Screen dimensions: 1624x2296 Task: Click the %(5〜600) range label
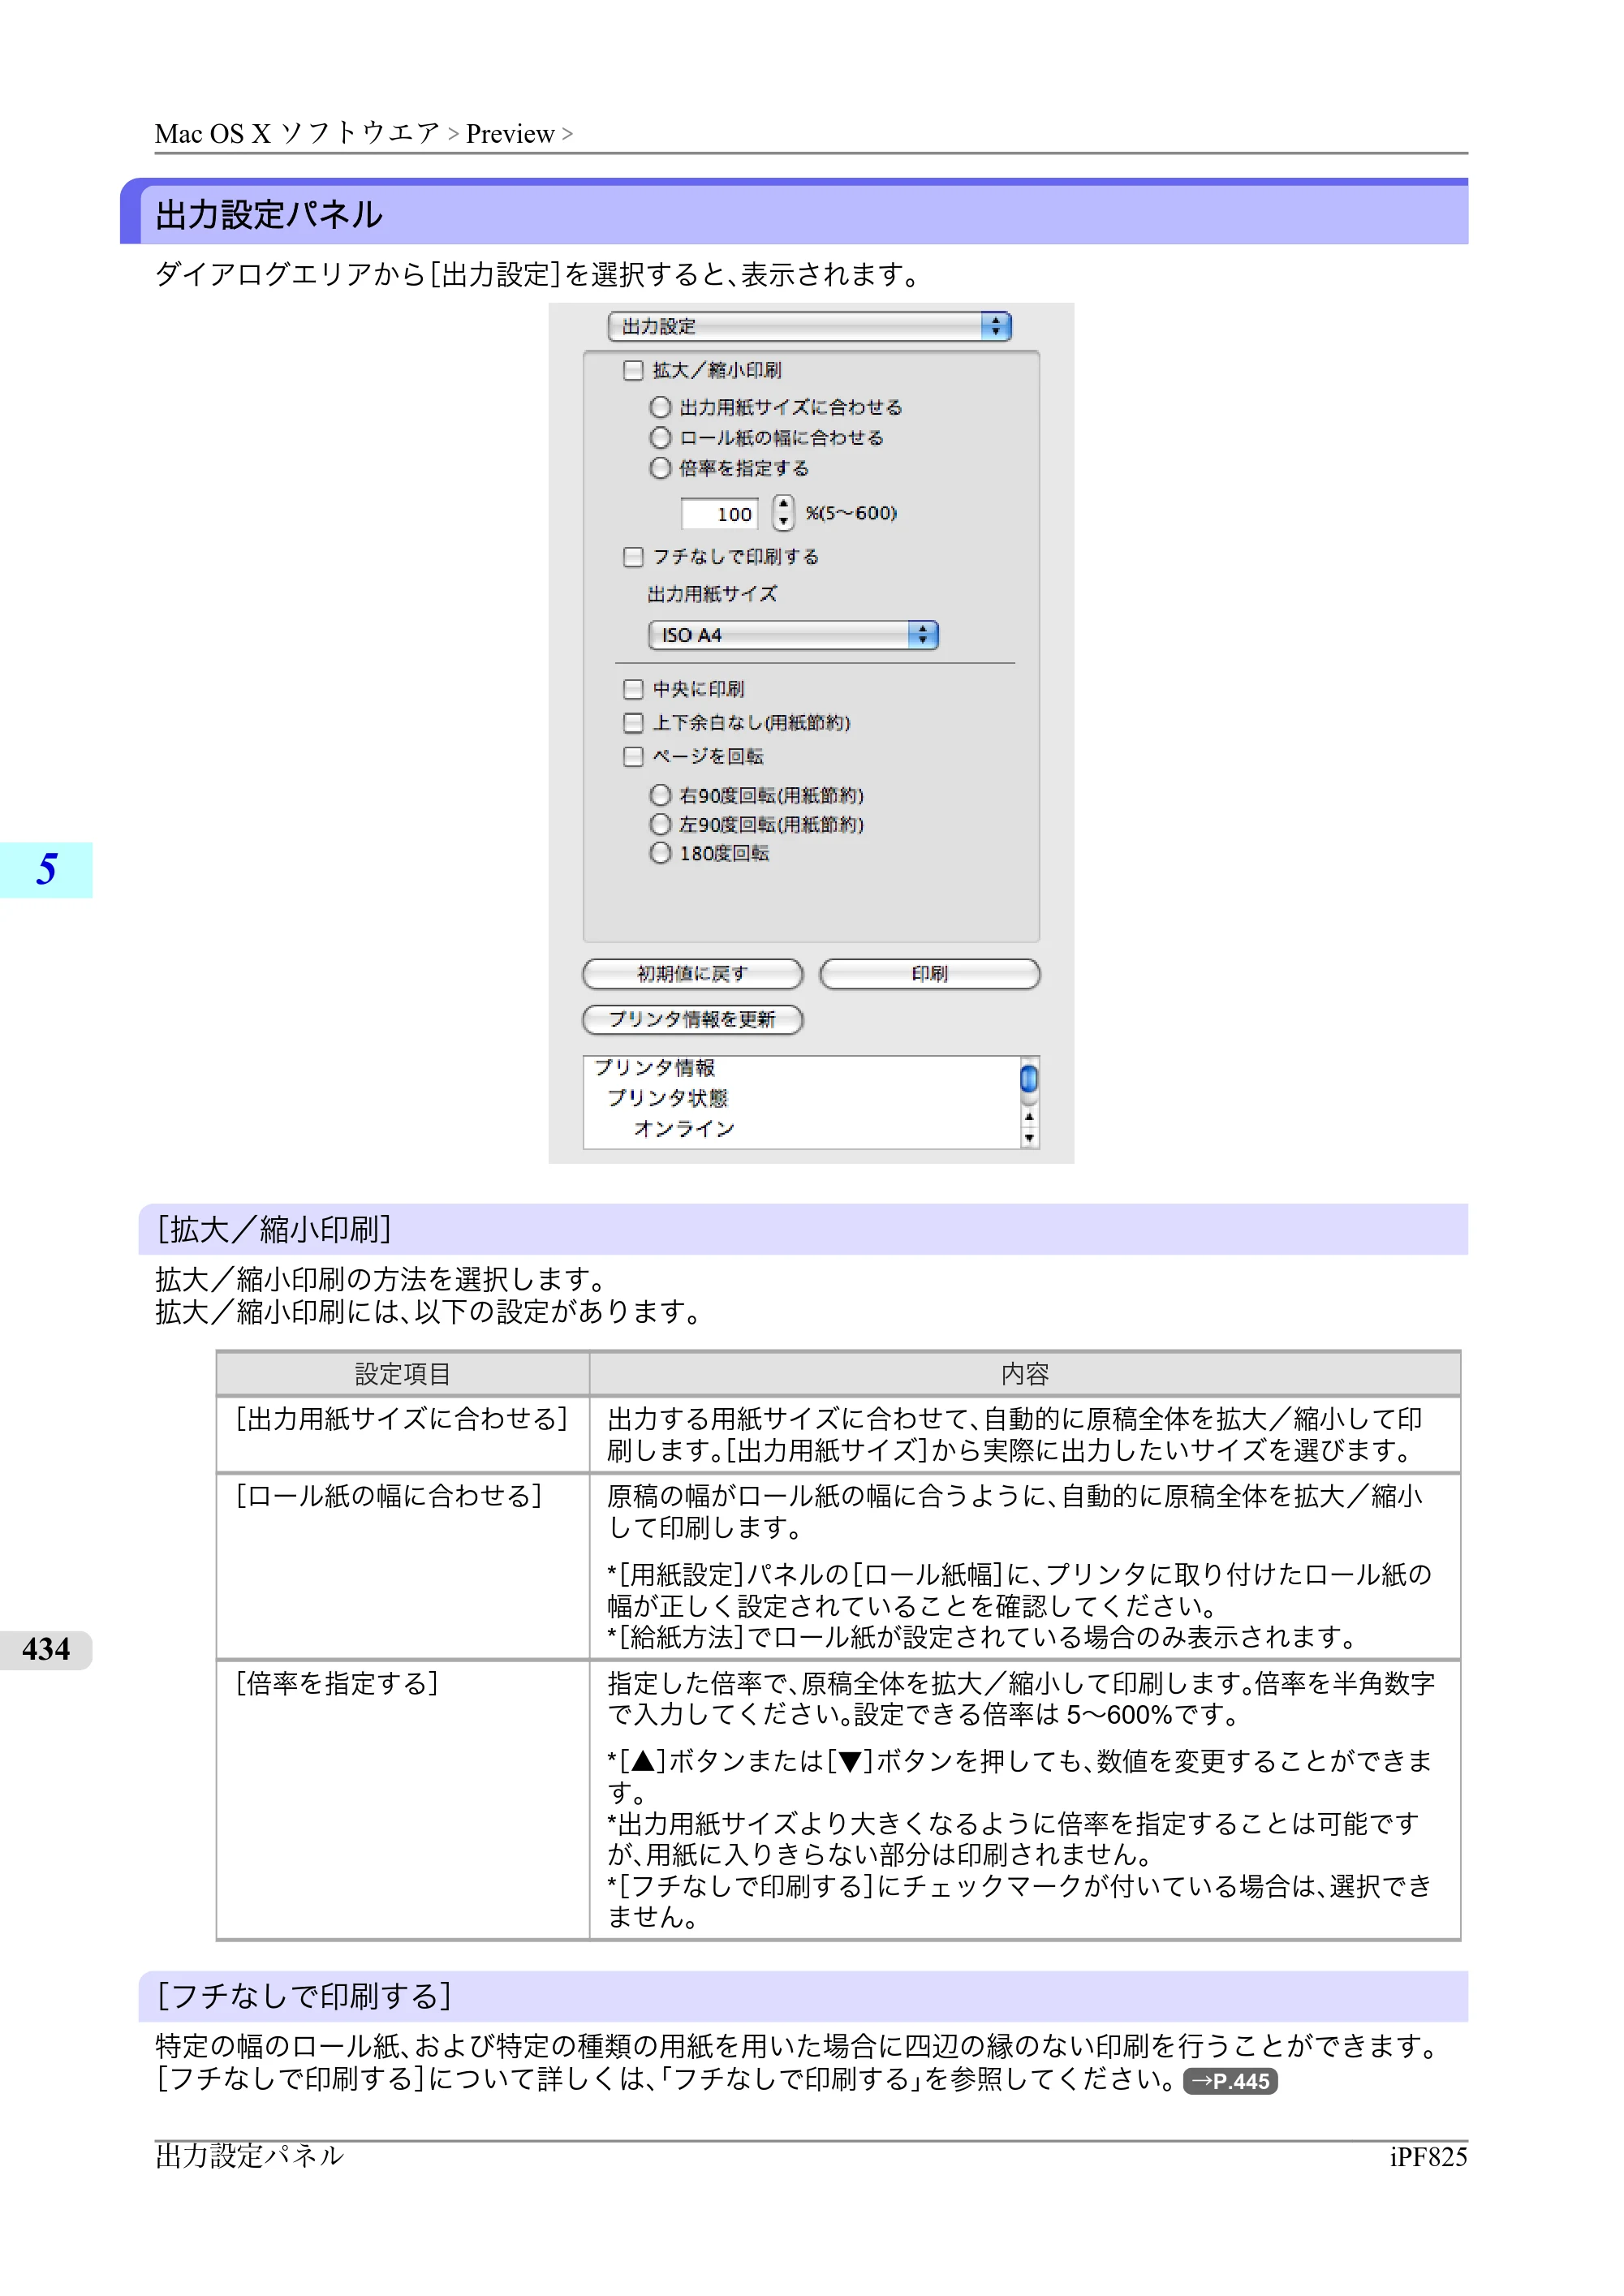(851, 513)
